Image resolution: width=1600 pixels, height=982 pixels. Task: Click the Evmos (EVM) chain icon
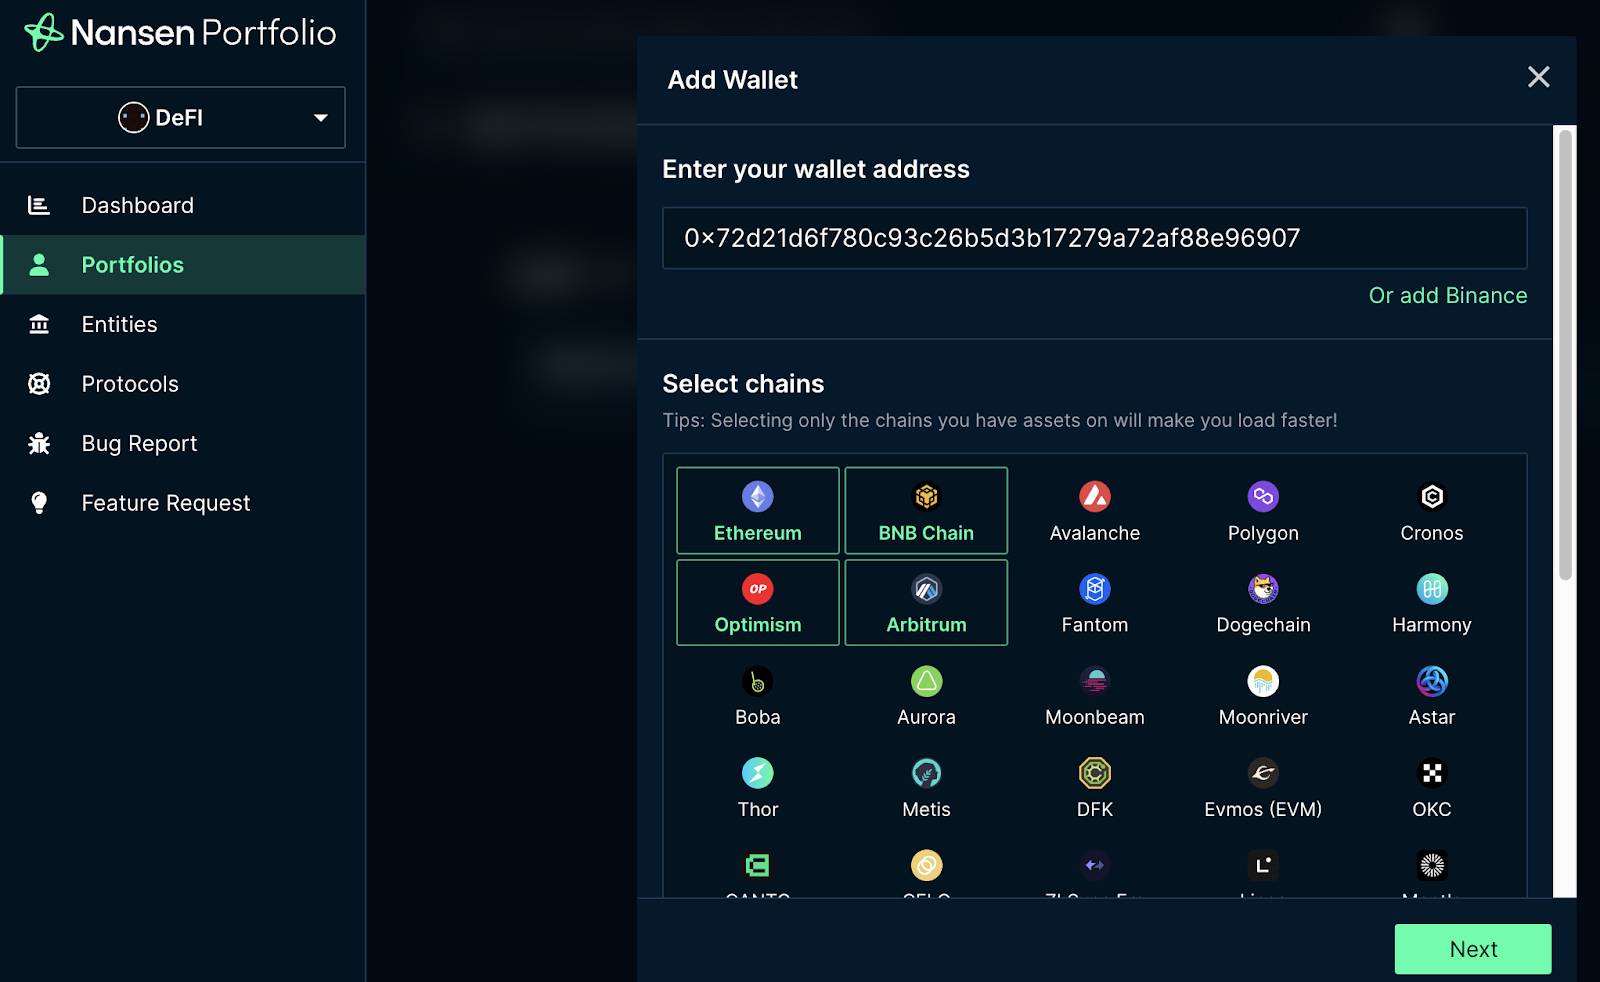coord(1263,773)
